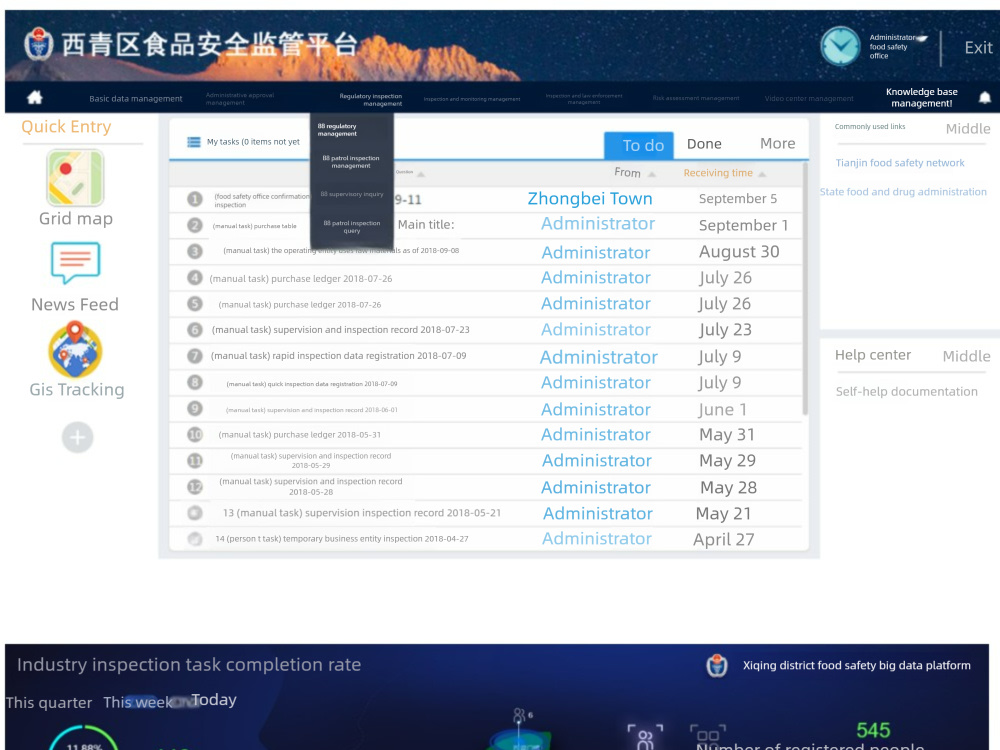Select This quarter completion rate tab
The width and height of the screenshot is (1000, 750).
click(x=49, y=703)
